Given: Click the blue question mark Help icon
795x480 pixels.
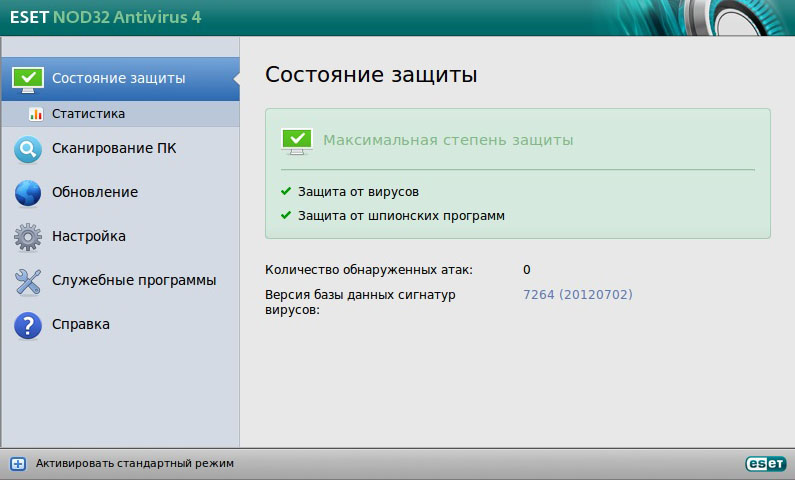Looking at the screenshot, I should [x=28, y=325].
